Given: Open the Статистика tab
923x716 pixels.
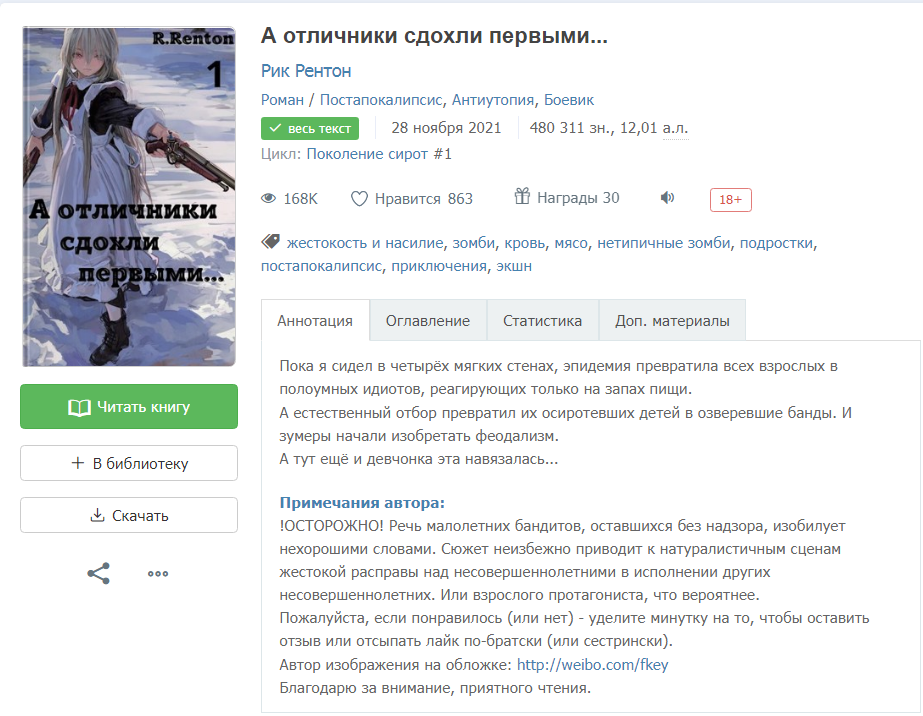Looking at the screenshot, I should point(542,320).
